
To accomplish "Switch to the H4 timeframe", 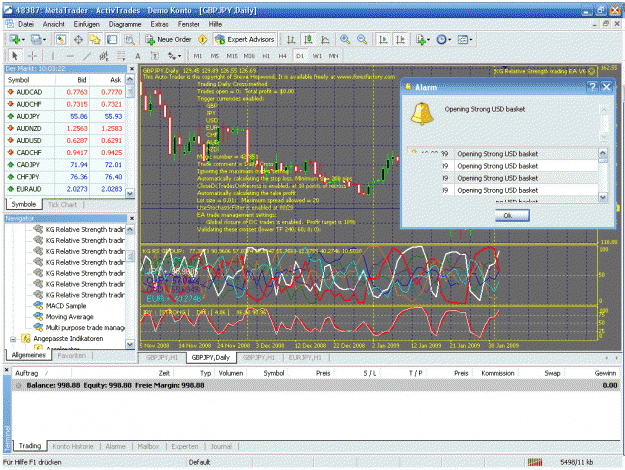I will click(283, 56).
